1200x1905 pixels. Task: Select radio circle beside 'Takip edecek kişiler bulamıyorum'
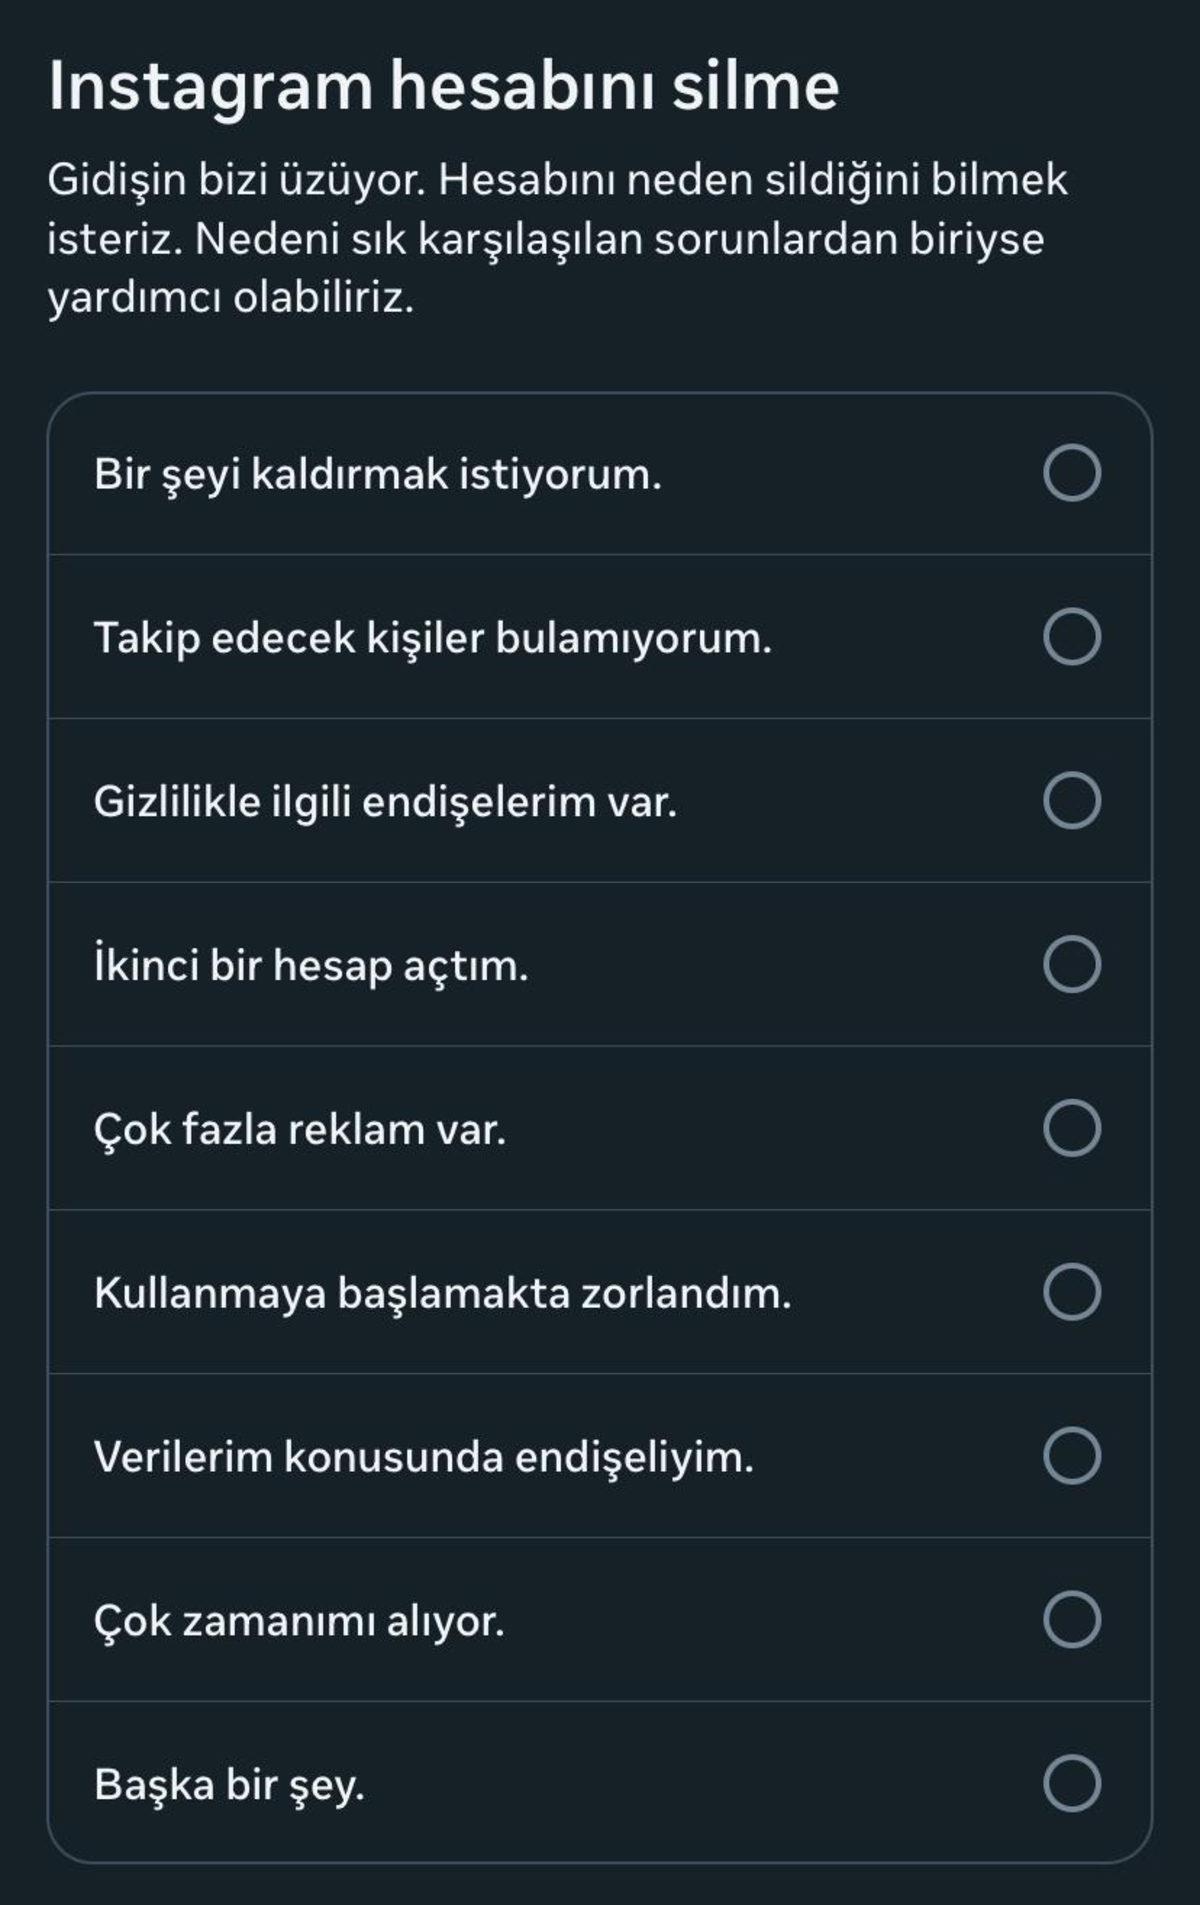(1072, 637)
